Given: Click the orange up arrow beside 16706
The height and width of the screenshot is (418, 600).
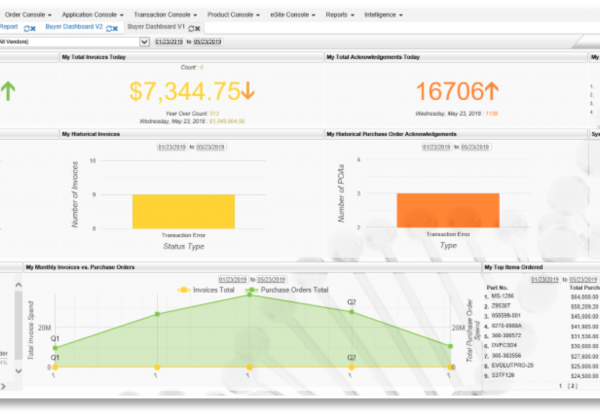Looking at the screenshot, I should tap(491, 91).
